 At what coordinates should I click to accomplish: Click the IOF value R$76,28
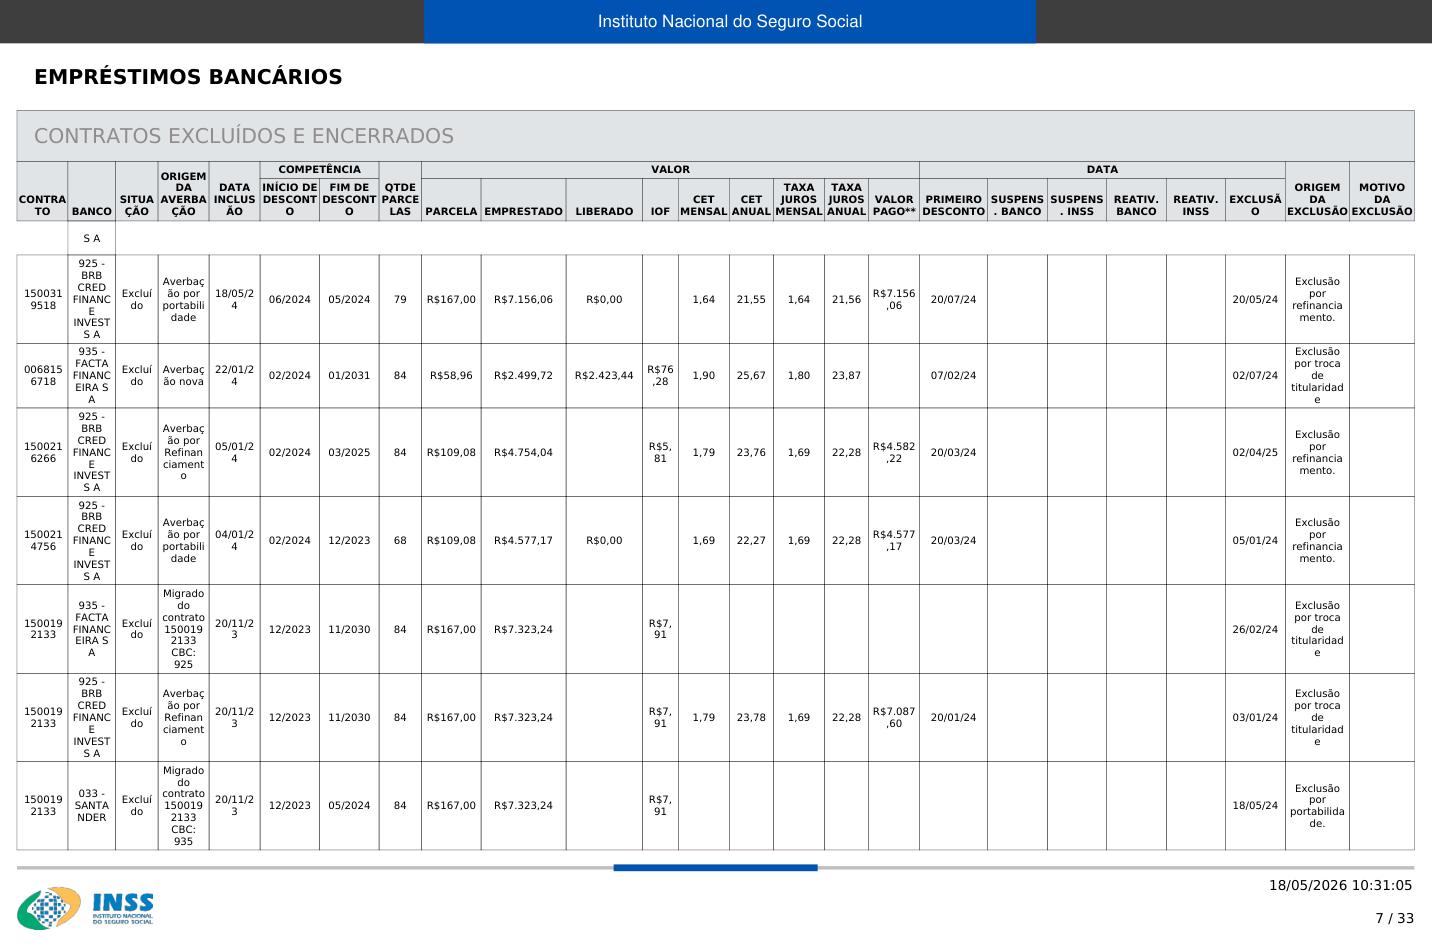coord(660,375)
